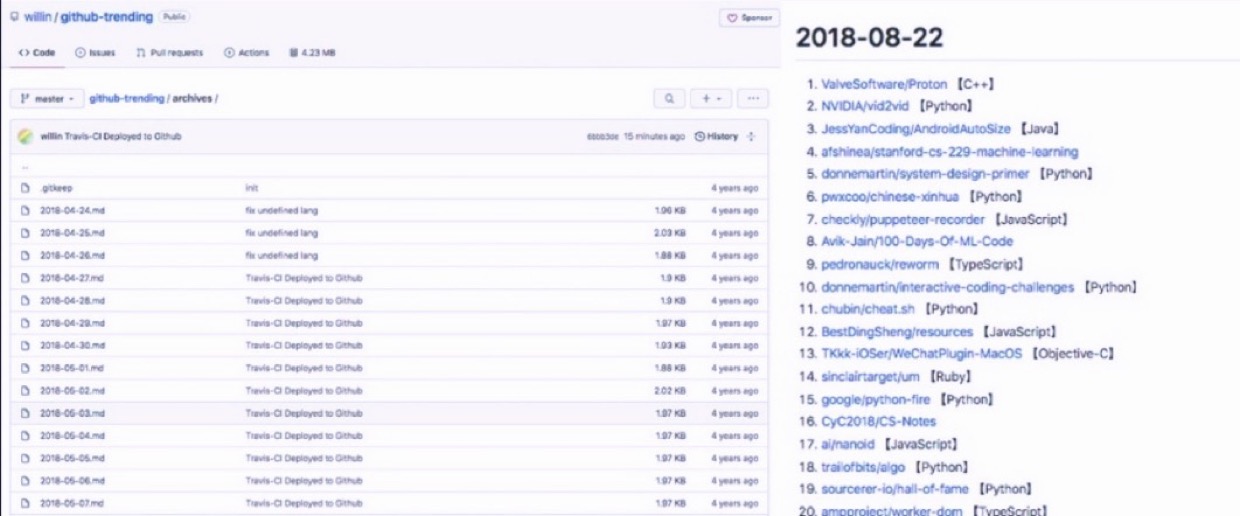Image resolution: width=1240 pixels, height=516 pixels.
Task: Open the commit History link
Action: coord(717,136)
